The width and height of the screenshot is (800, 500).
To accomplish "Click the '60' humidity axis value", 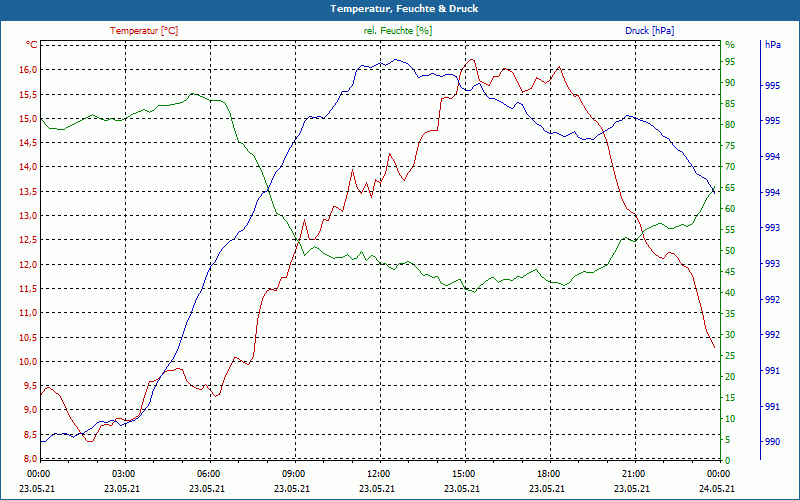I will click(730, 209).
